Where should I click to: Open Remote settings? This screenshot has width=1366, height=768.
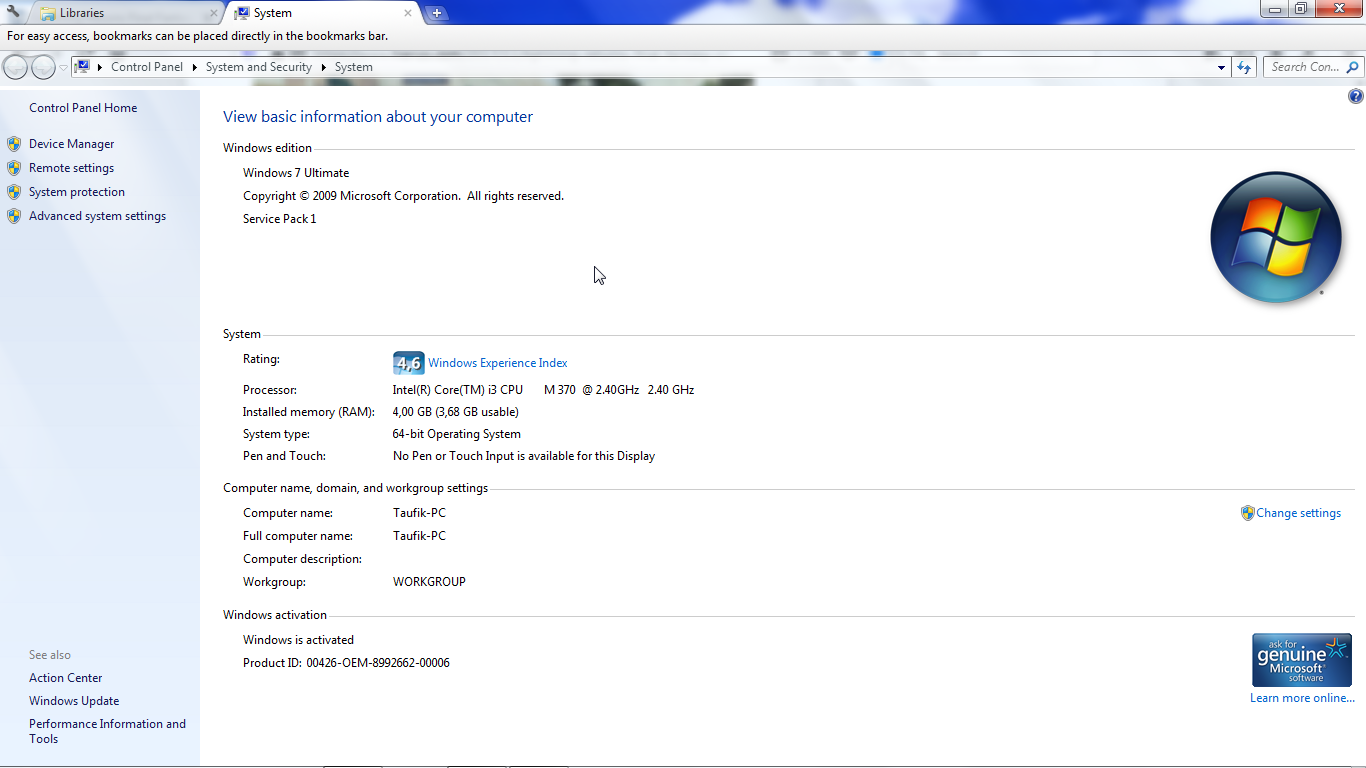coord(72,168)
